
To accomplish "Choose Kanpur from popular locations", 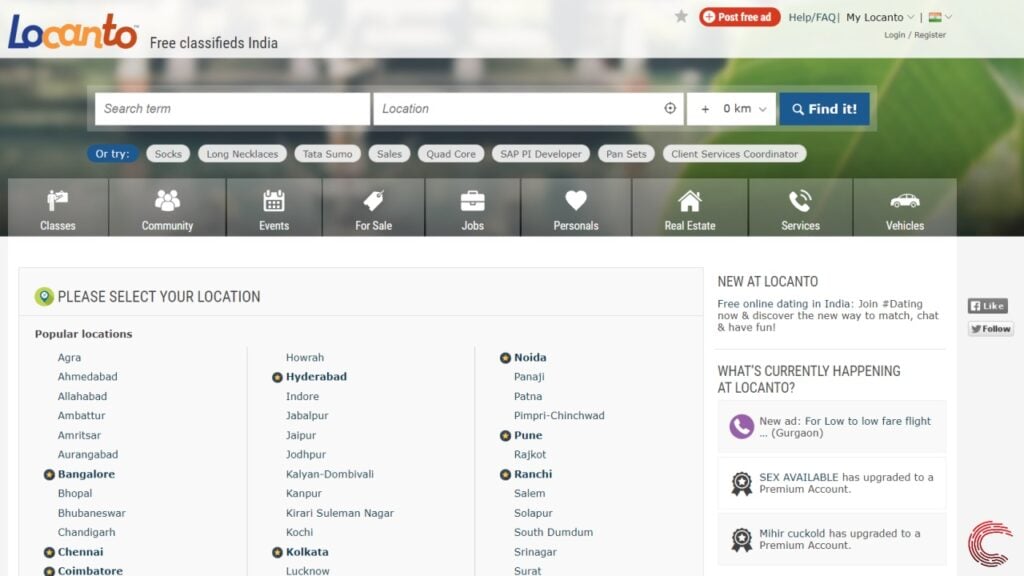I will coord(304,494).
